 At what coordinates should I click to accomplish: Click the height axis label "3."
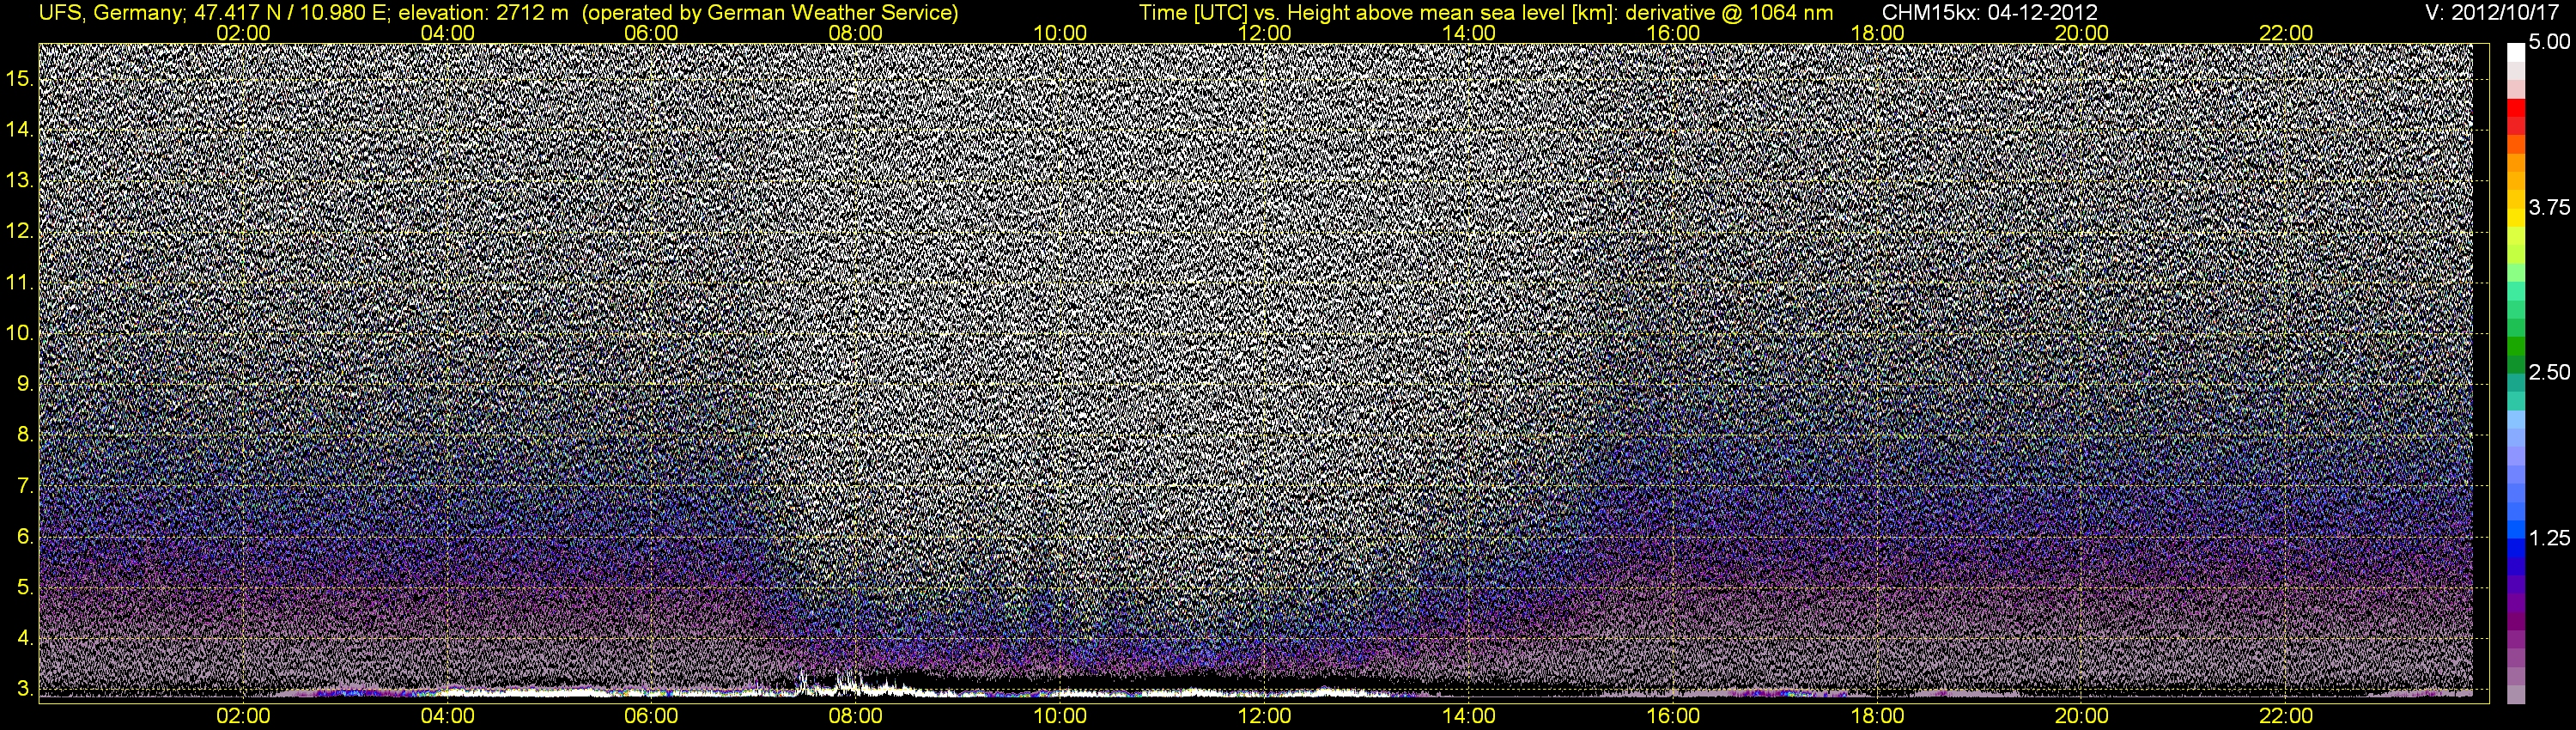(26, 690)
